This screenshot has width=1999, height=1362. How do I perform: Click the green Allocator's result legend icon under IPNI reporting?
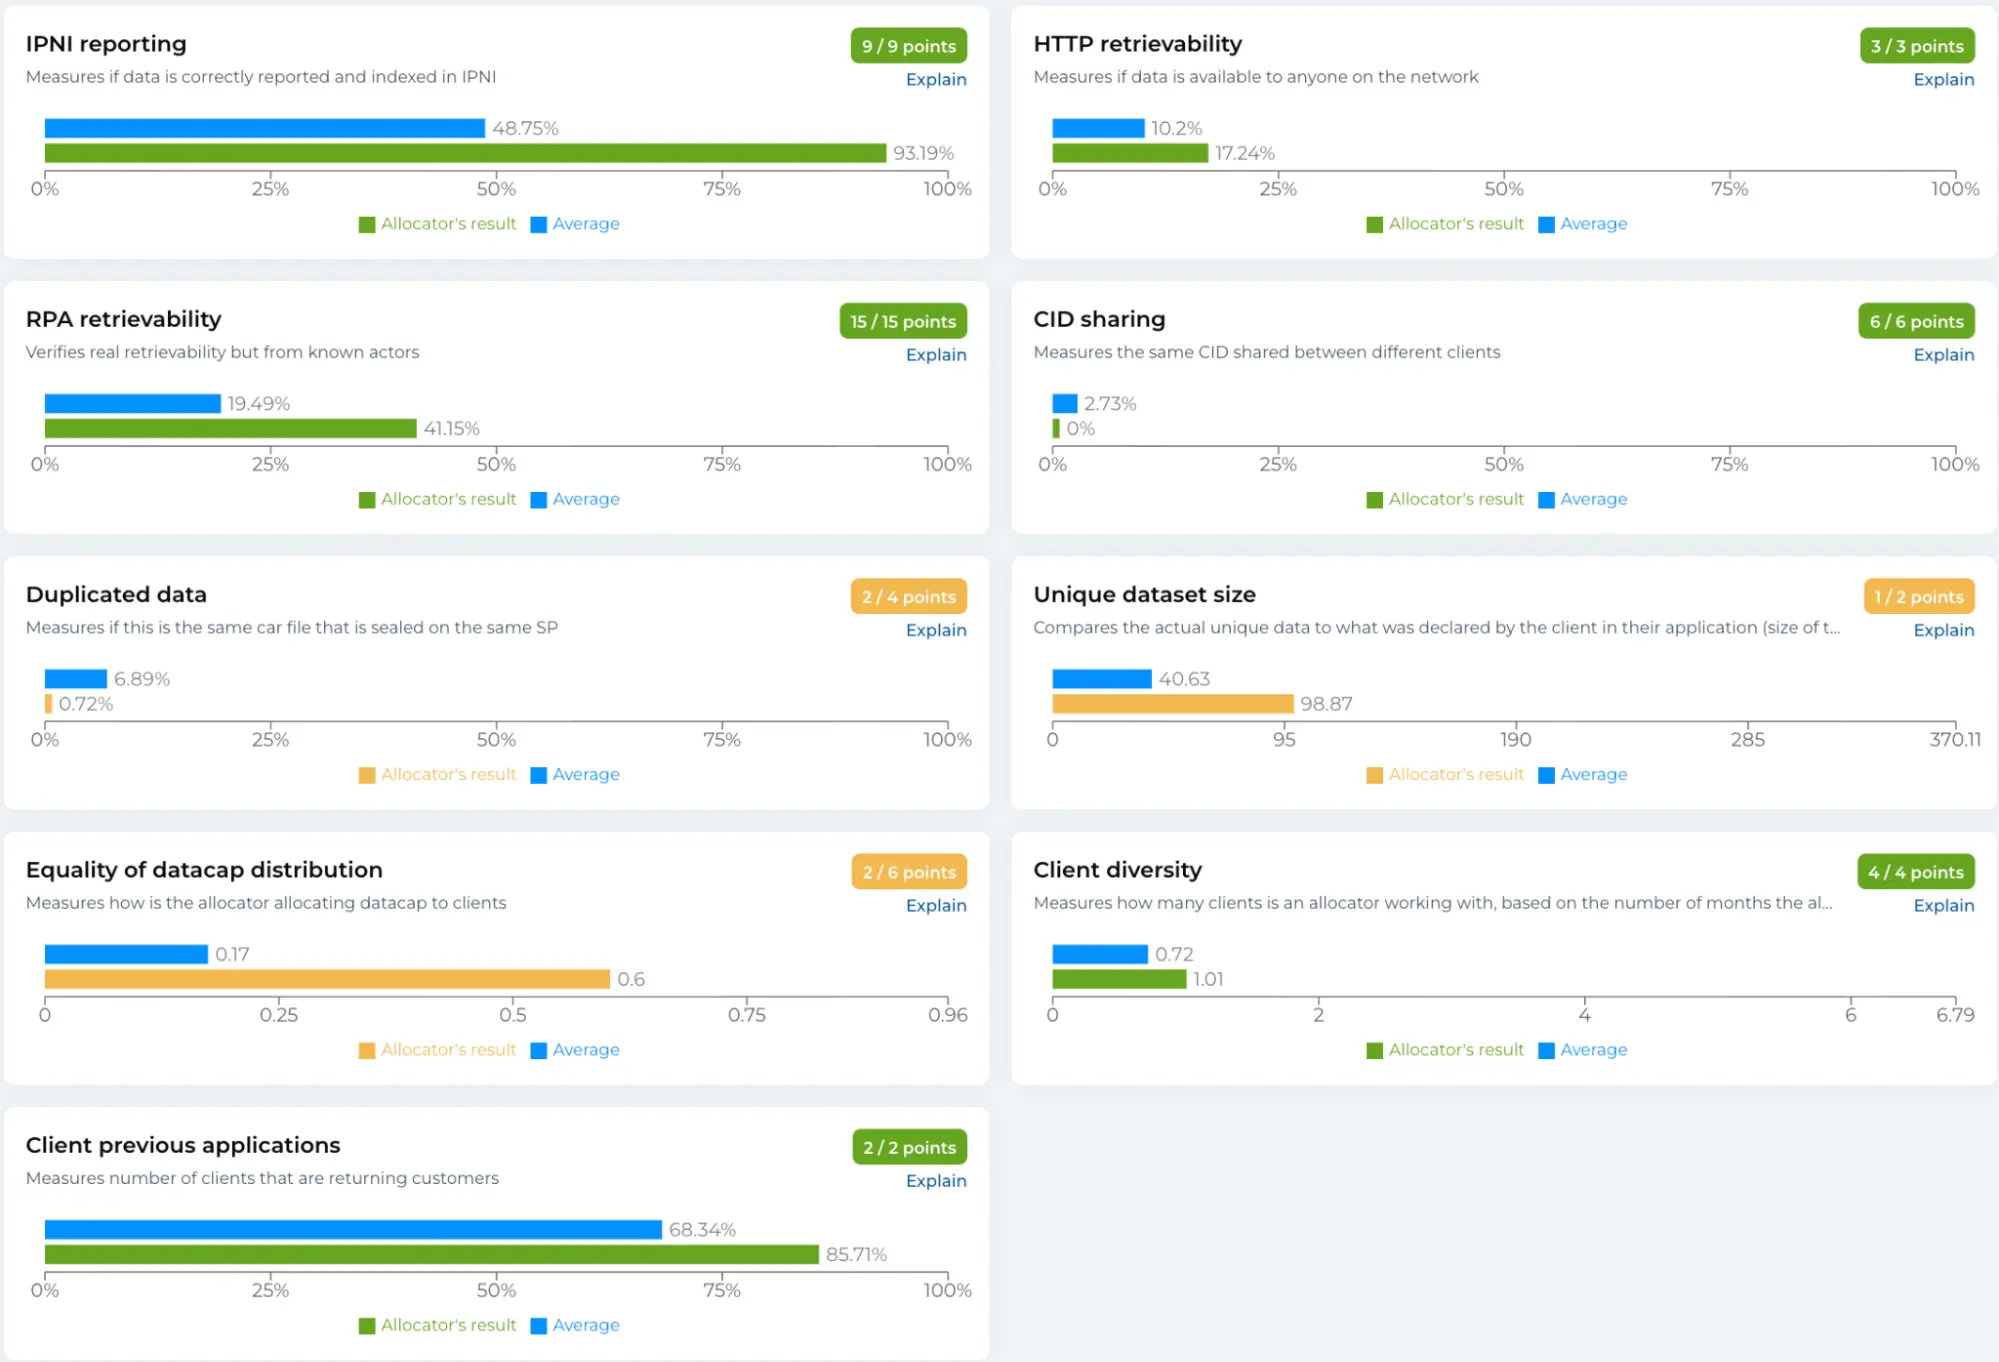(368, 223)
